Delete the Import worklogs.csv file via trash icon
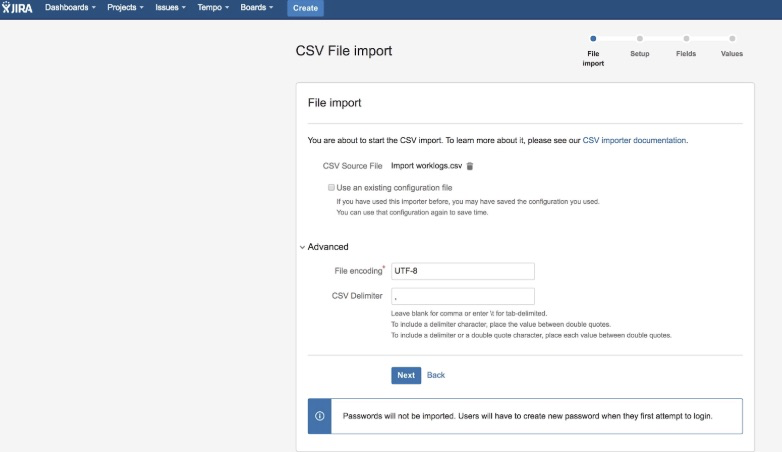 [x=470, y=166]
